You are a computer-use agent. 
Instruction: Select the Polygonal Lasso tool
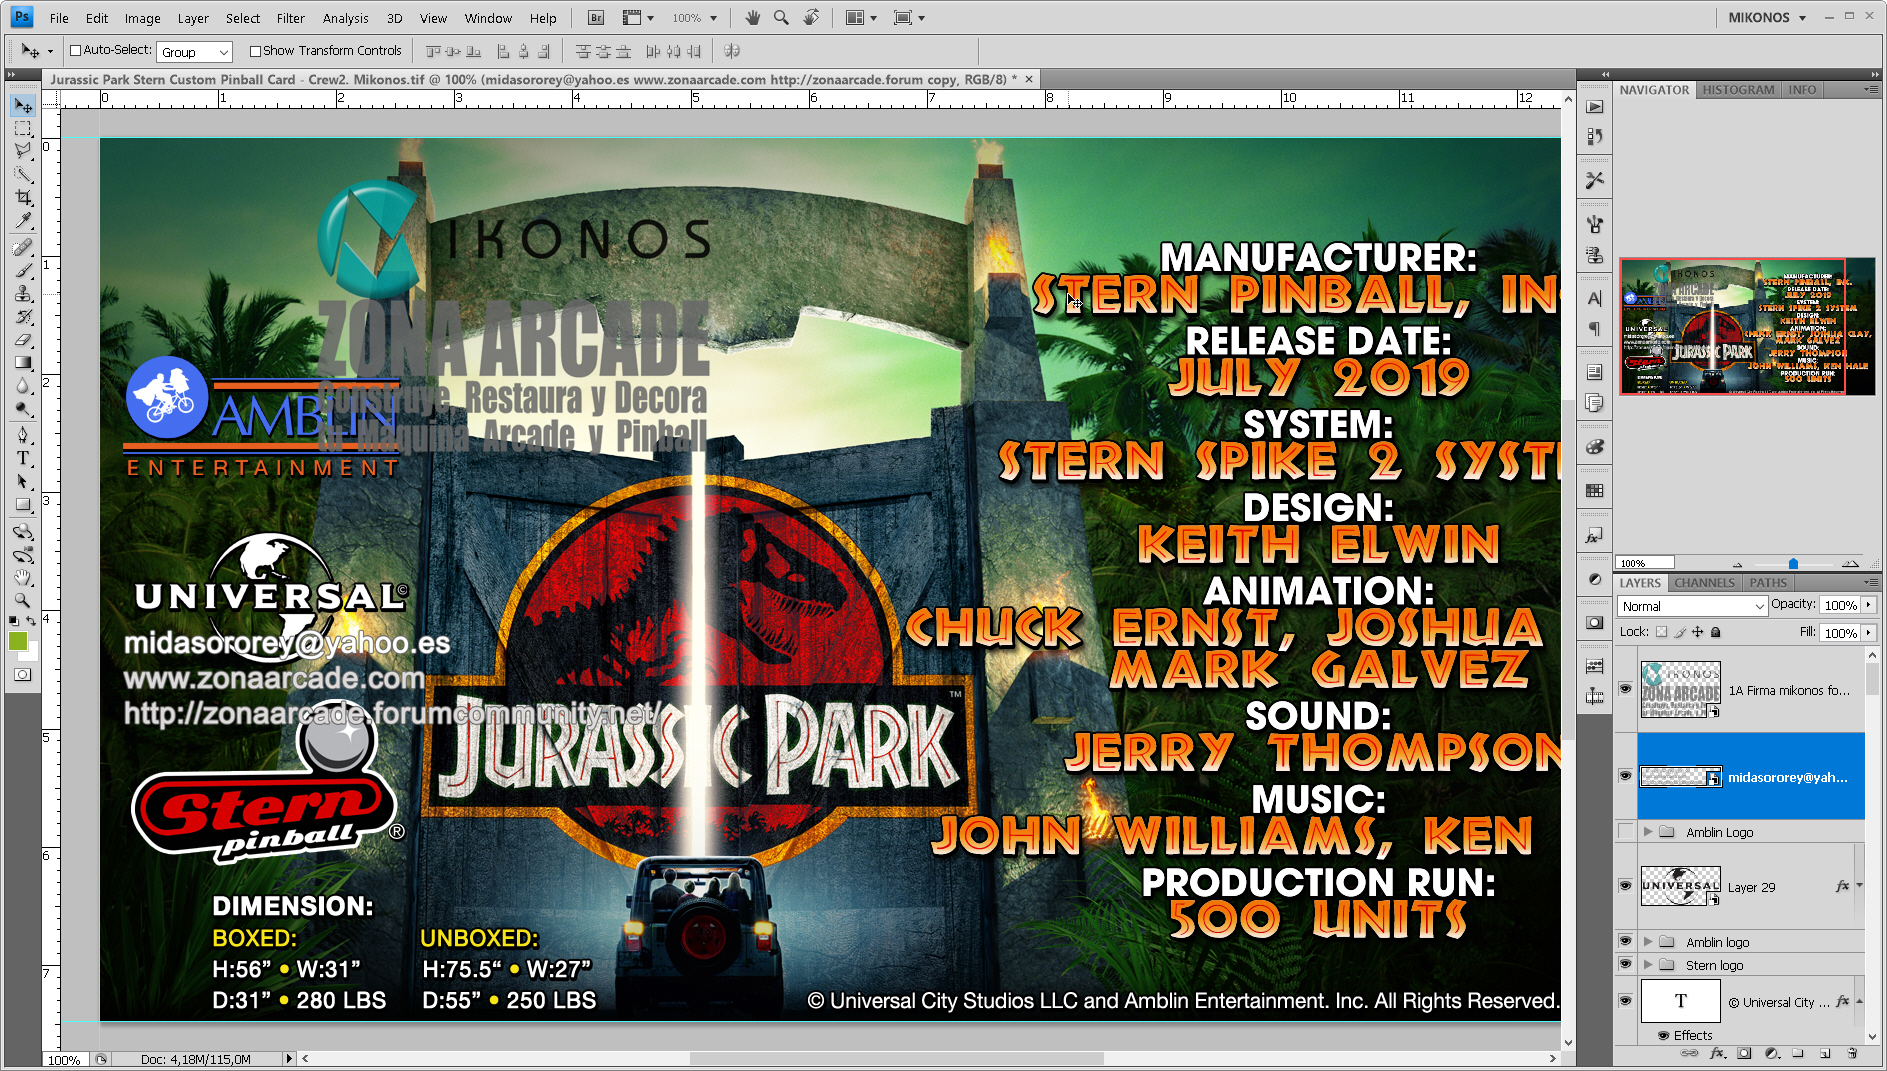pos(23,151)
